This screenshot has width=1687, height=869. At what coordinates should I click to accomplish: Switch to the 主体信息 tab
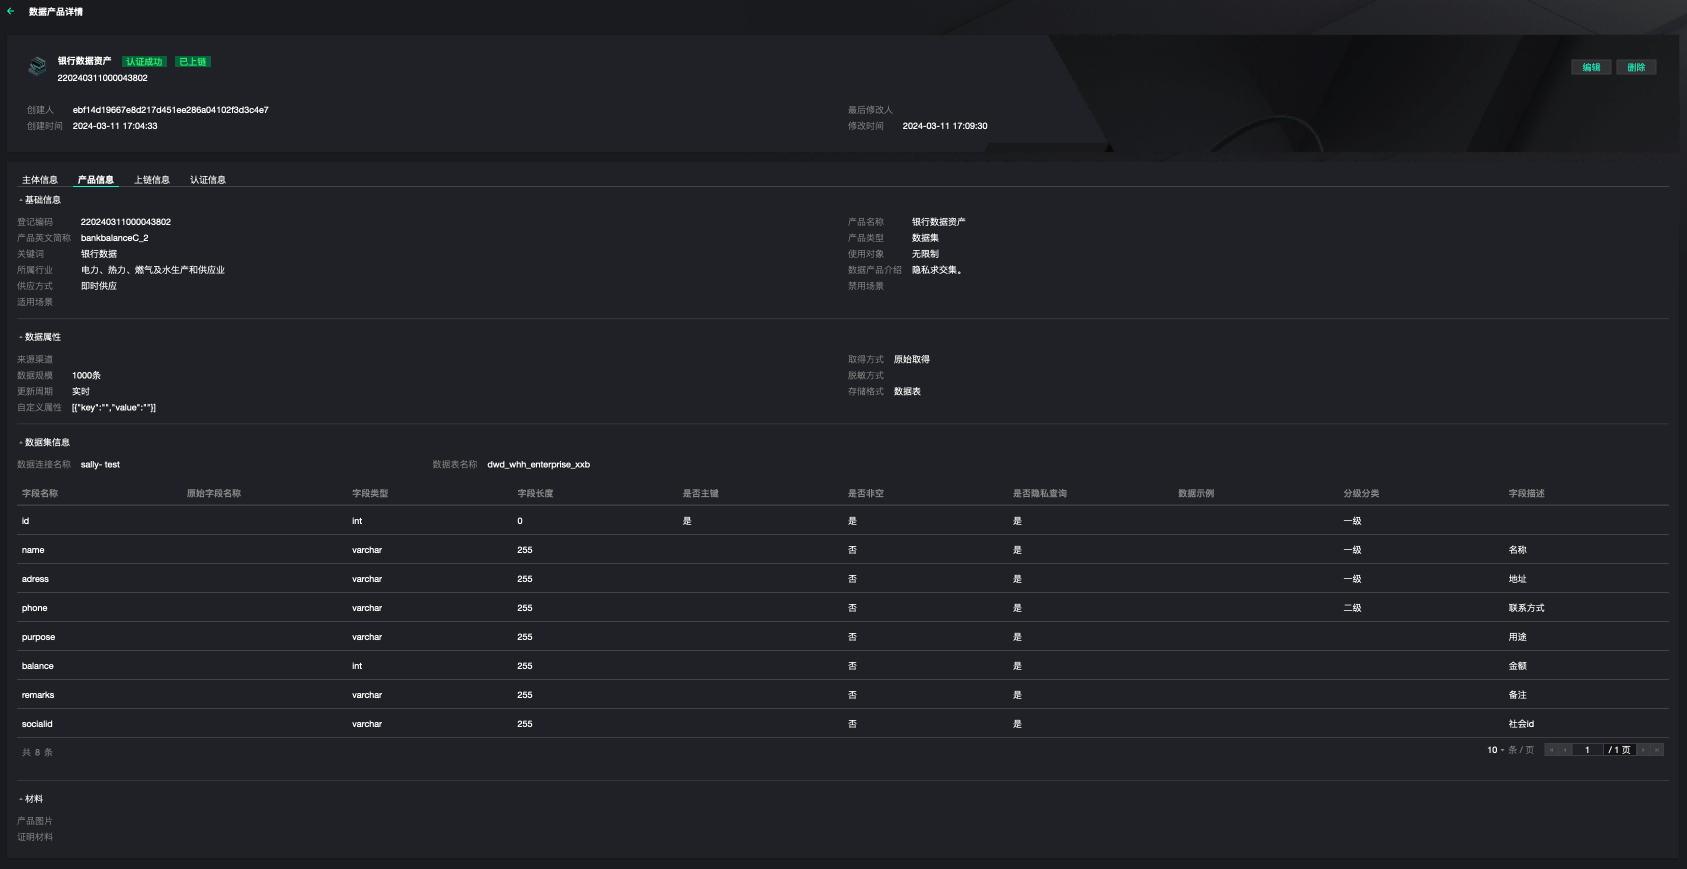click(x=40, y=180)
